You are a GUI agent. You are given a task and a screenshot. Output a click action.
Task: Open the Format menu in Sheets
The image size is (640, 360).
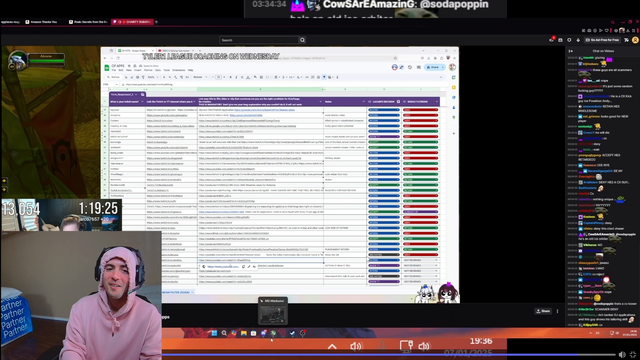[148, 70]
